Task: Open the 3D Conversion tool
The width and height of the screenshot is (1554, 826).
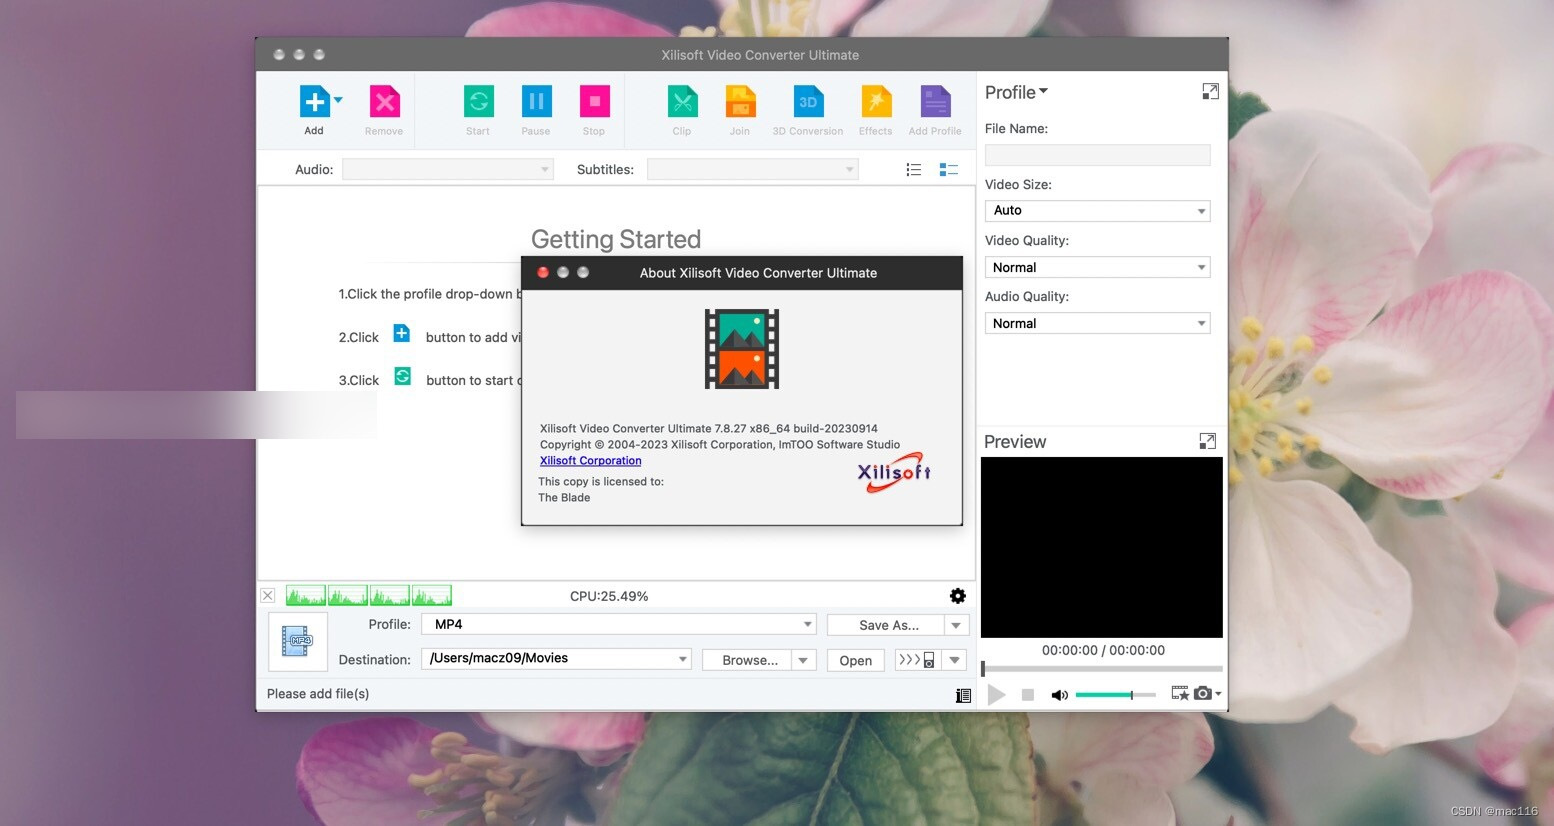Action: click(x=808, y=102)
